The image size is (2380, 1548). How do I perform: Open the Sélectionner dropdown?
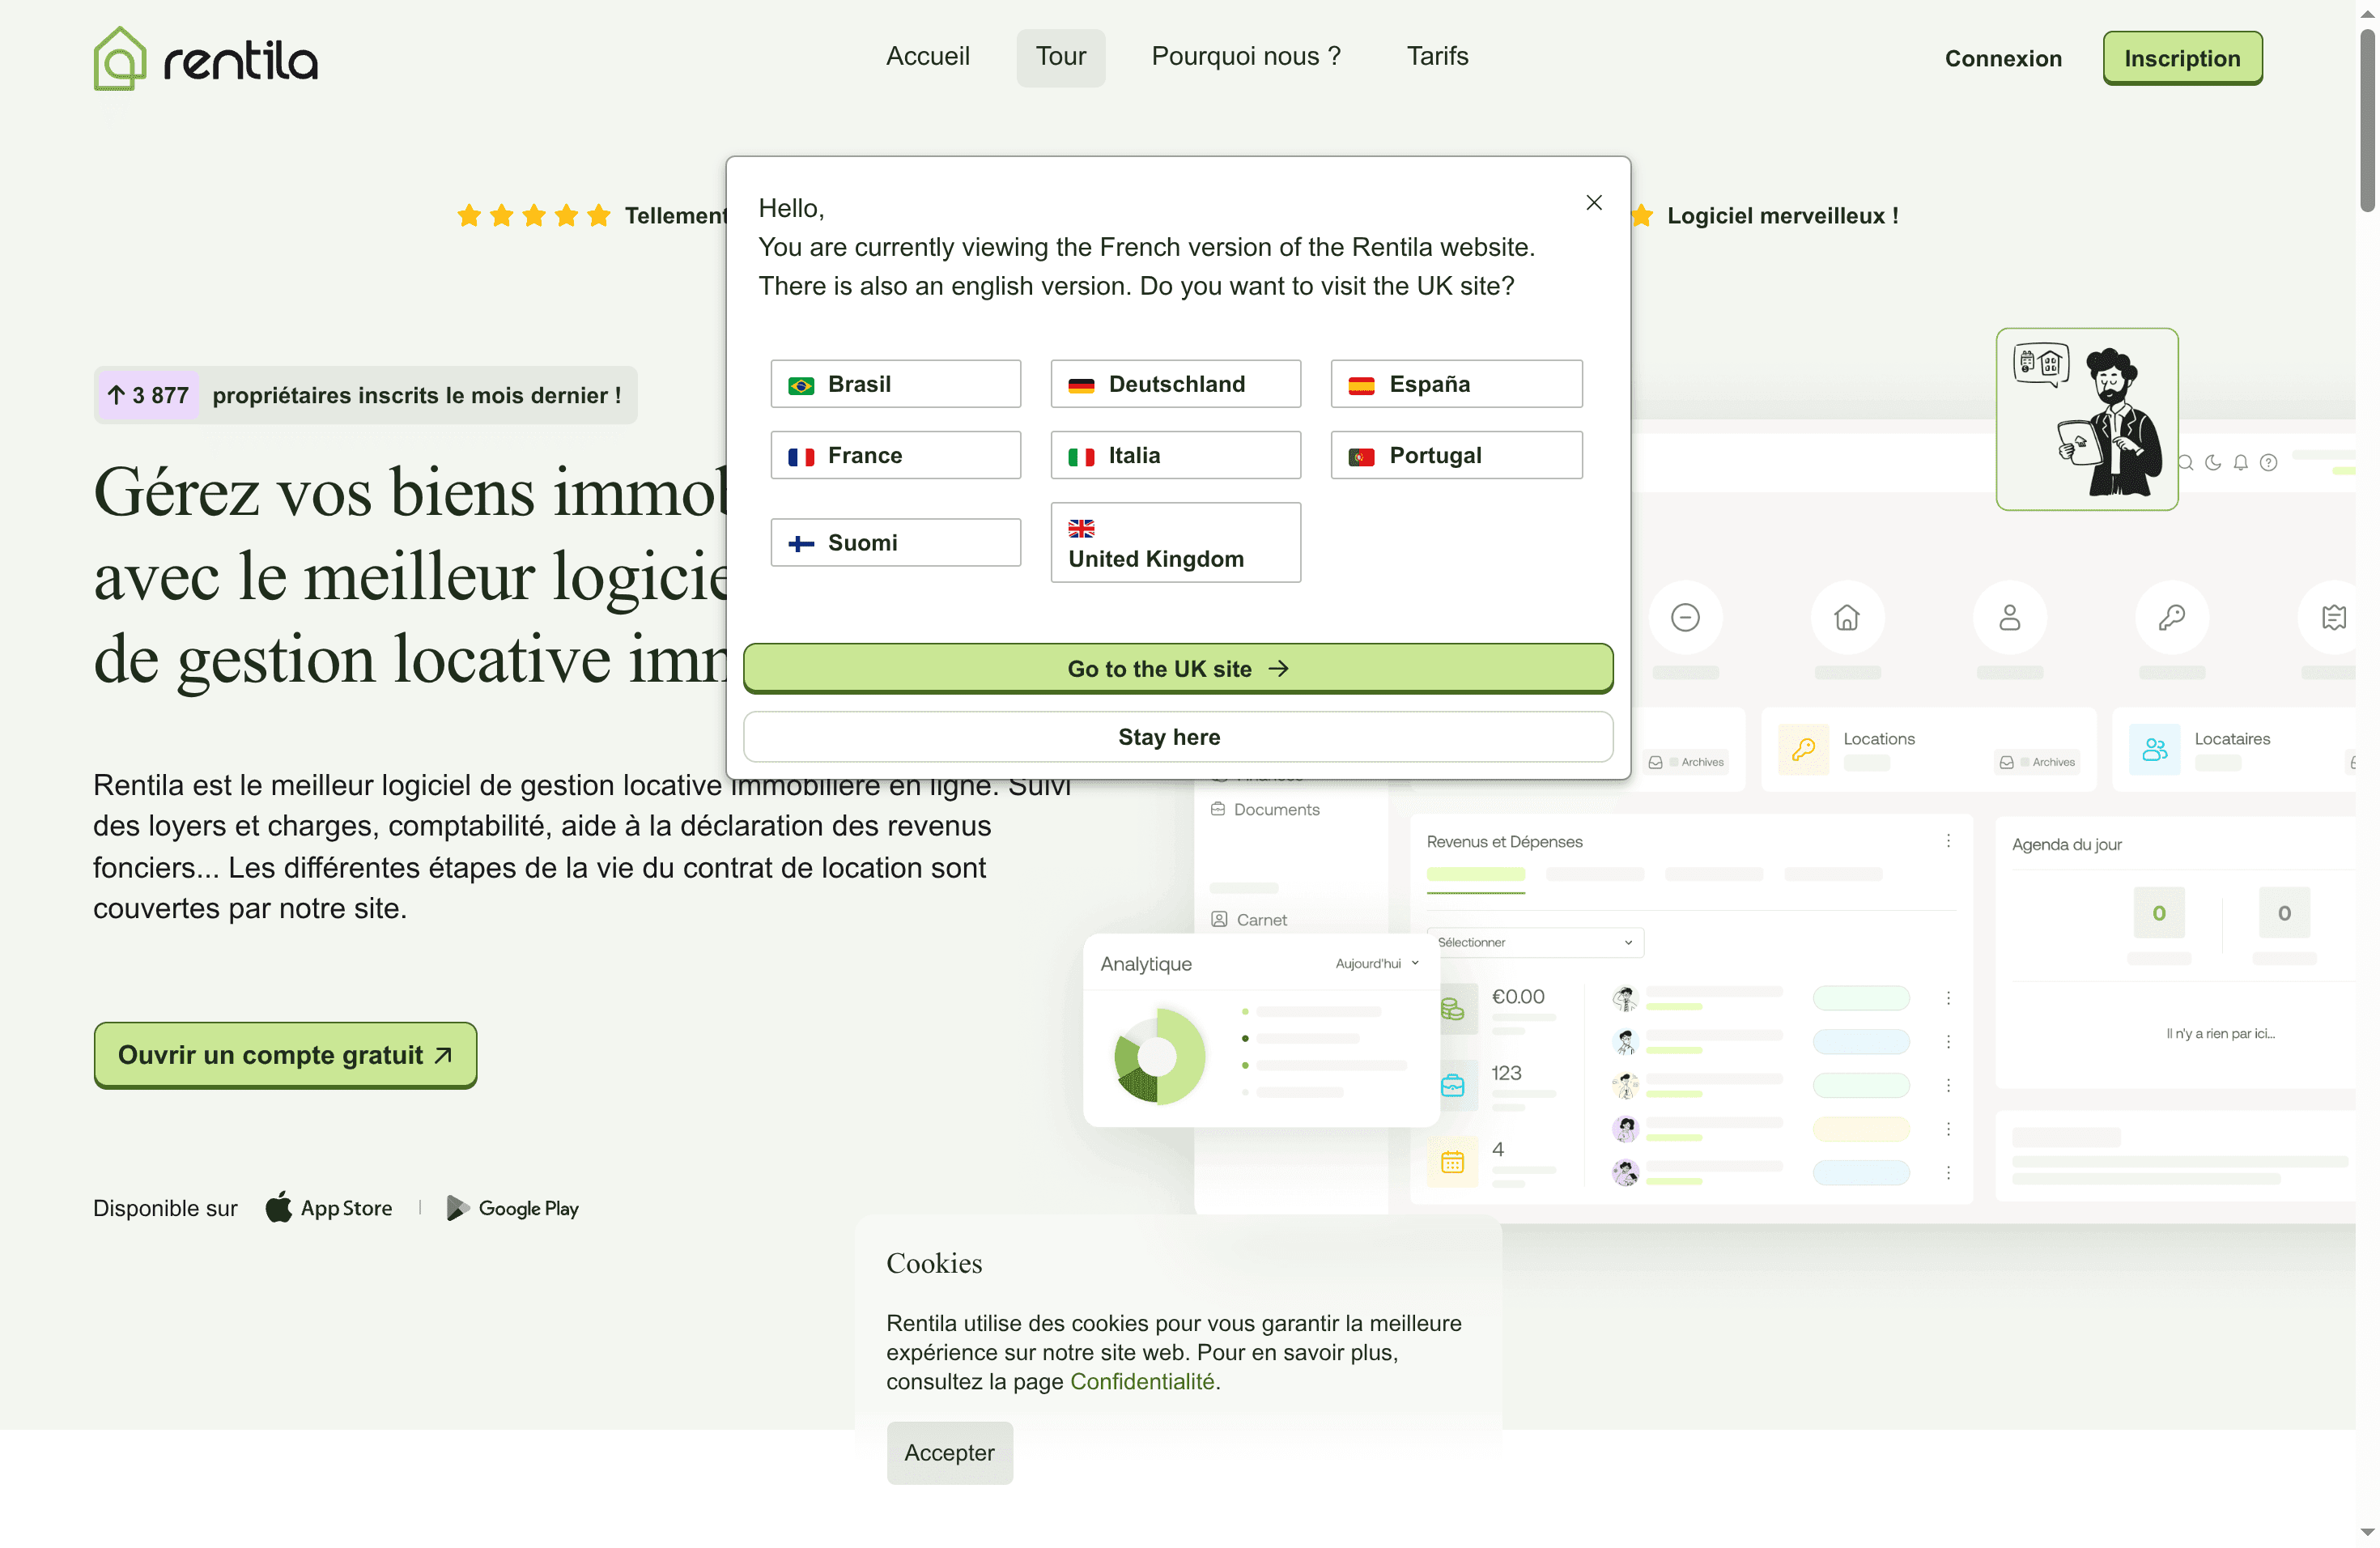point(1534,942)
